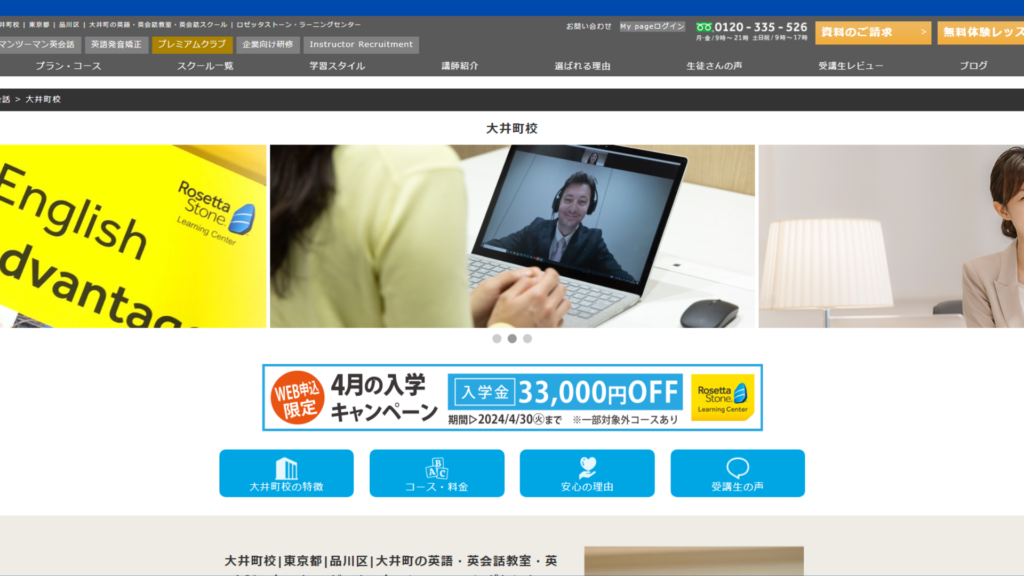This screenshot has height=576, width=1024.
Task: Open the 4月の入学キャンペーン banner
Action: 512,398
